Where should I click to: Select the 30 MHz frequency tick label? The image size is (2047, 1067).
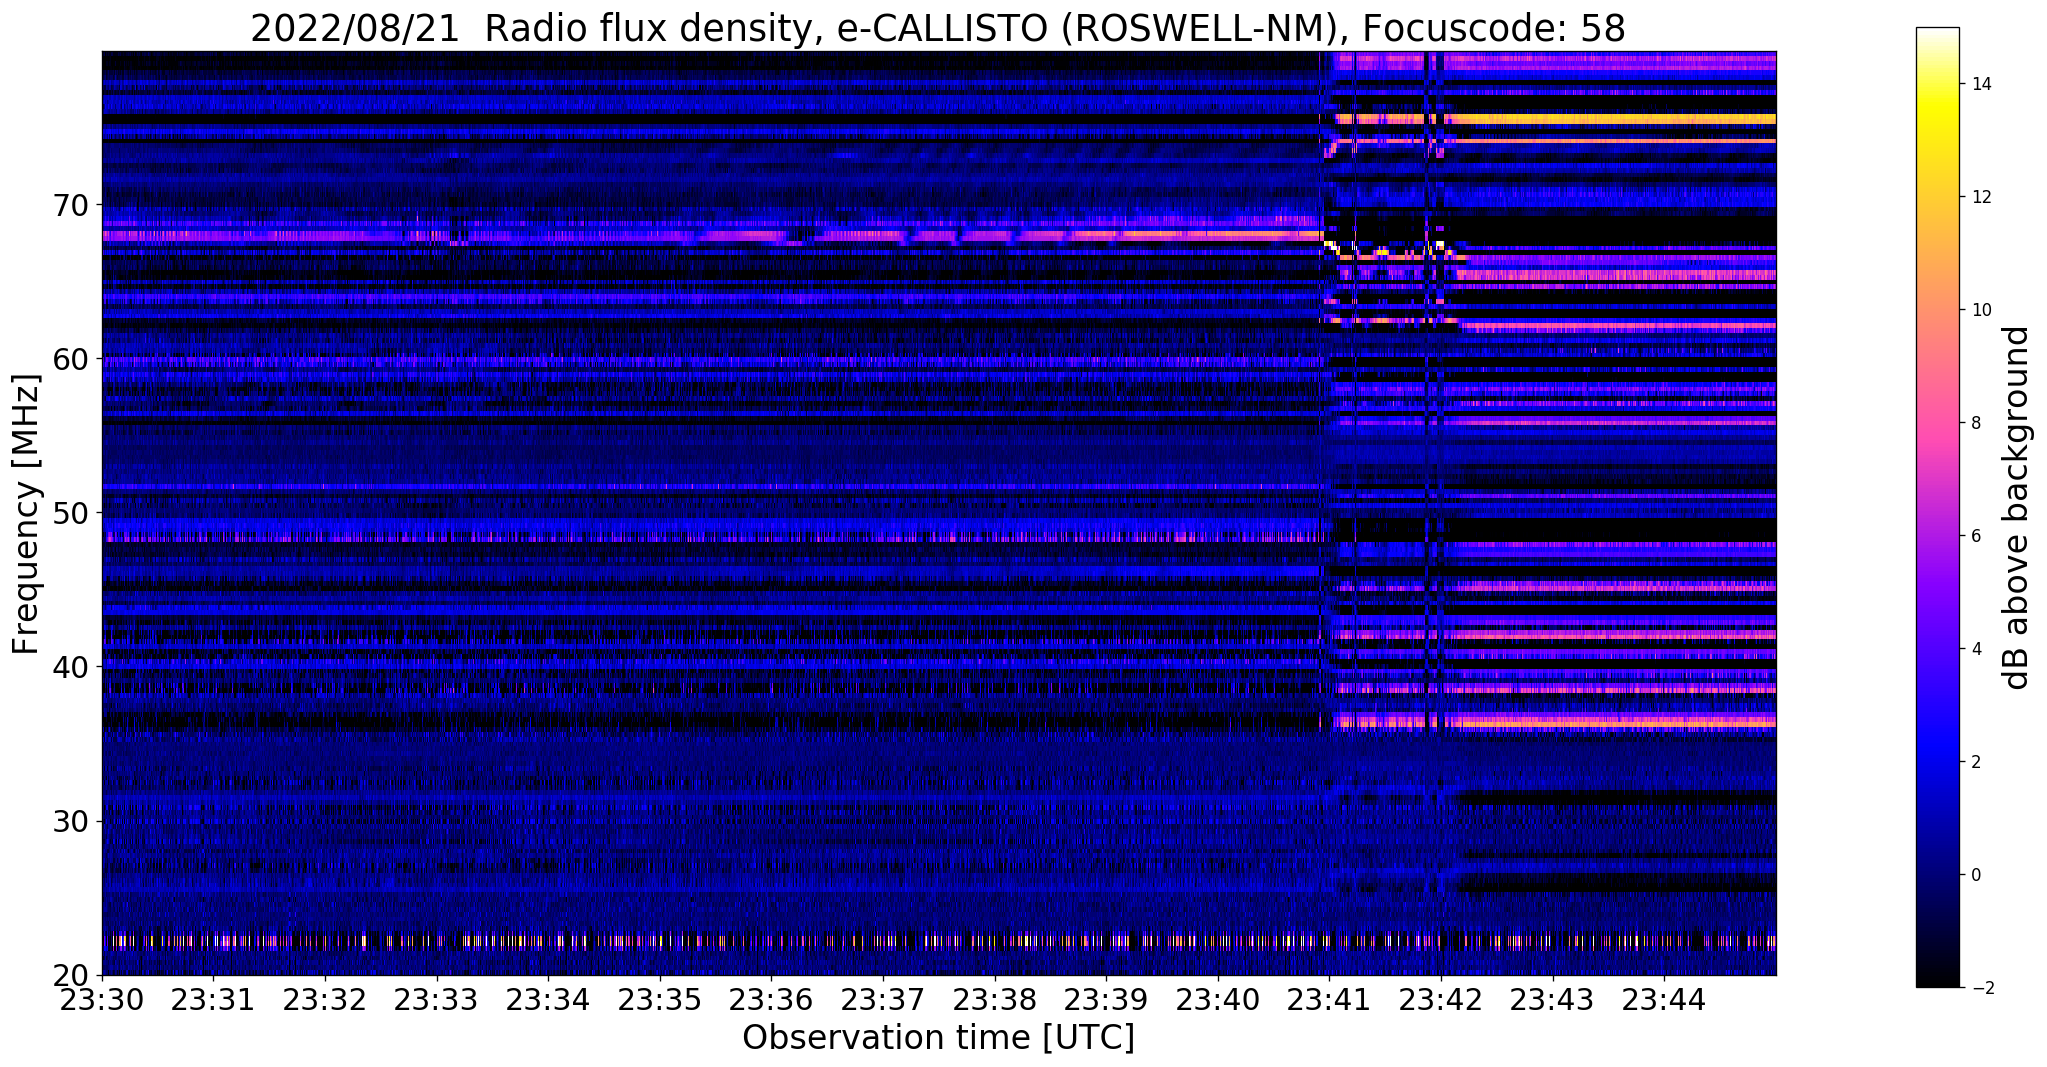pos(69,821)
